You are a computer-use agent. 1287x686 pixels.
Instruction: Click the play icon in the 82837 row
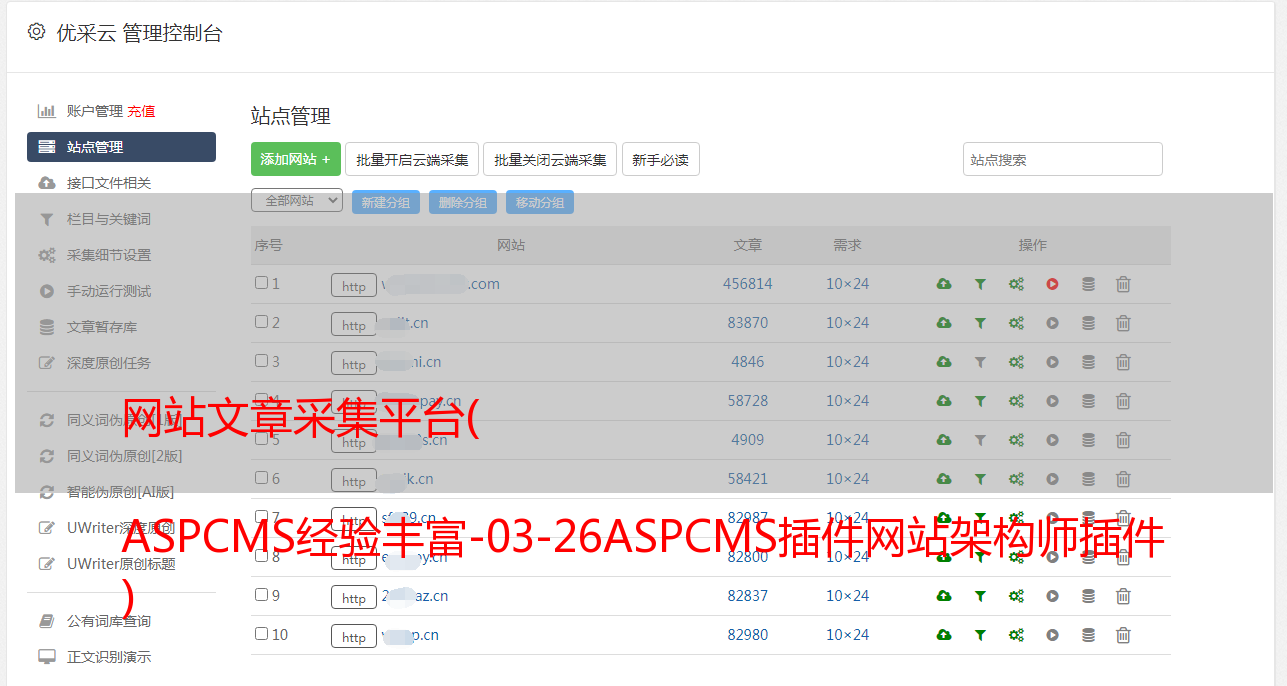(x=1052, y=596)
